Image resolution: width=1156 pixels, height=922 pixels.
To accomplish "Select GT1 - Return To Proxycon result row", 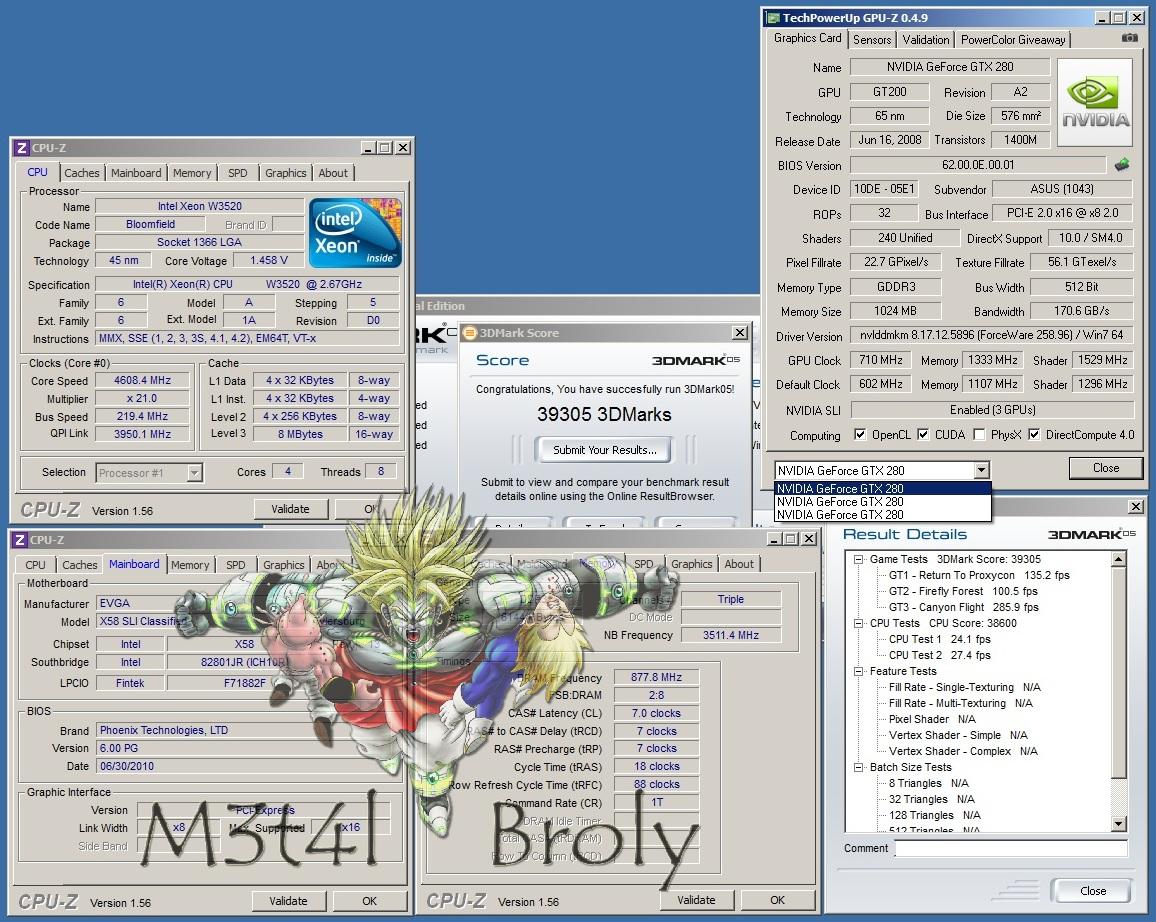I will coord(978,575).
